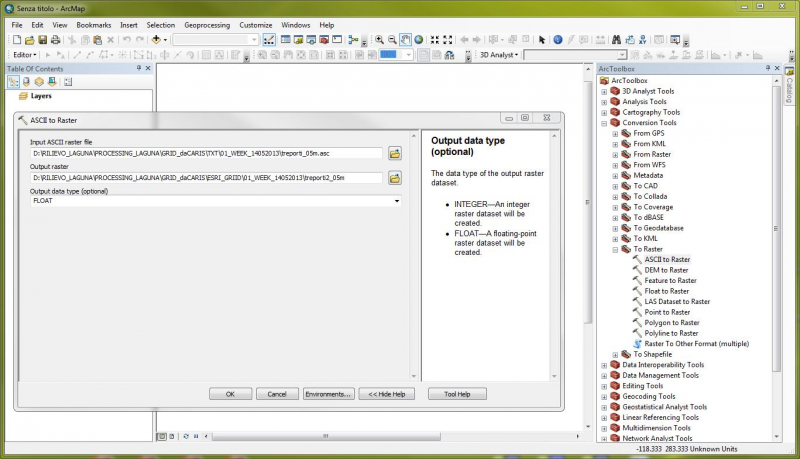The width and height of the screenshot is (800, 459).
Task: Expand the Data Management Tools toolbox
Action: pos(604,376)
